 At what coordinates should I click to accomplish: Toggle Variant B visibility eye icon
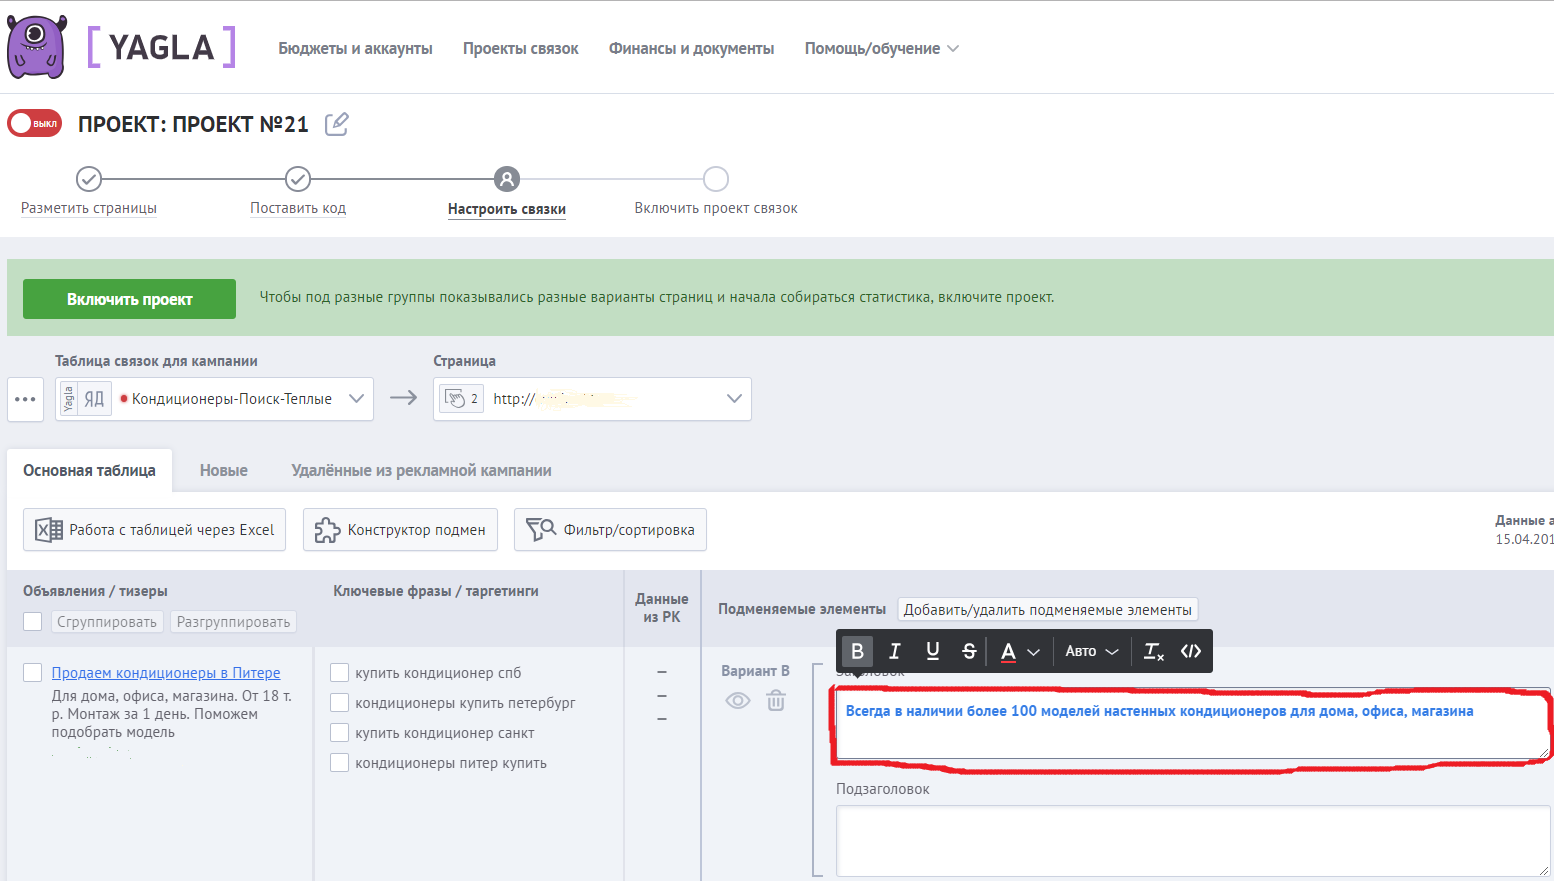coord(738,700)
